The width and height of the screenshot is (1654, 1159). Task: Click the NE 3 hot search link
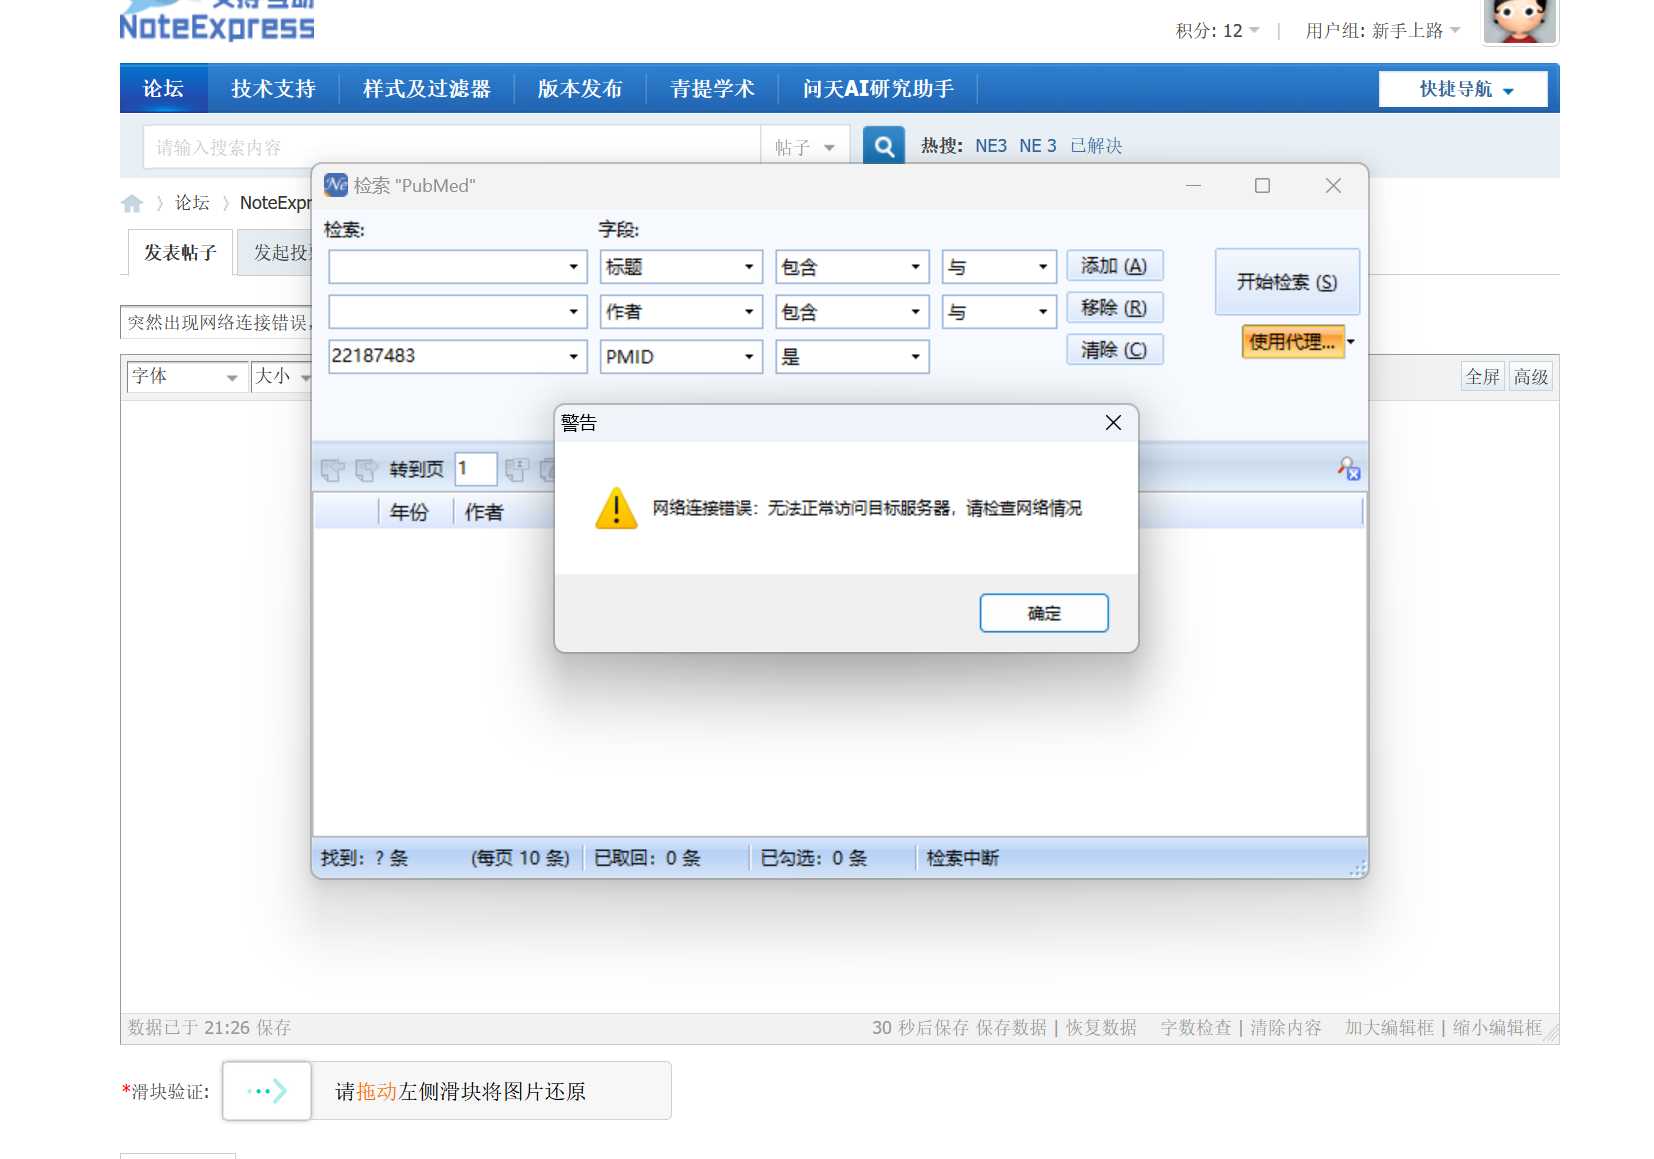(x=1038, y=146)
